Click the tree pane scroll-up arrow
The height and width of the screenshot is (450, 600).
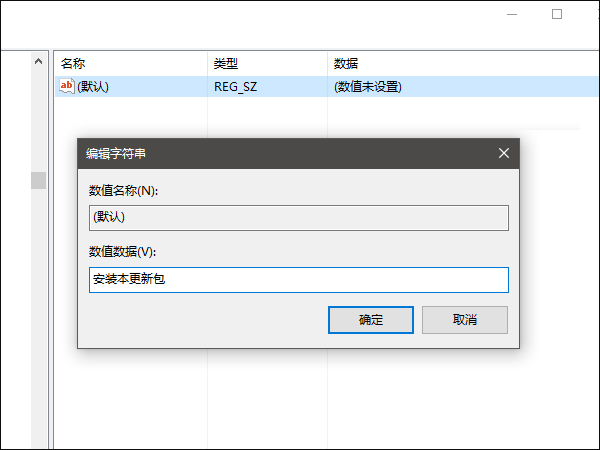pos(38,61)
